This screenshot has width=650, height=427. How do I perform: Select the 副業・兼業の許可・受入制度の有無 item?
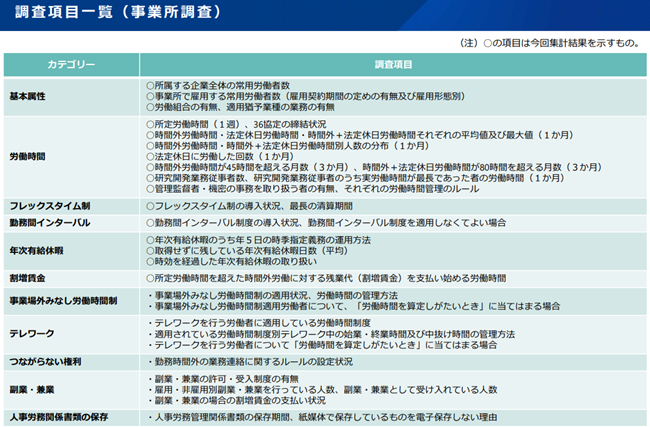tap(223, 377)
